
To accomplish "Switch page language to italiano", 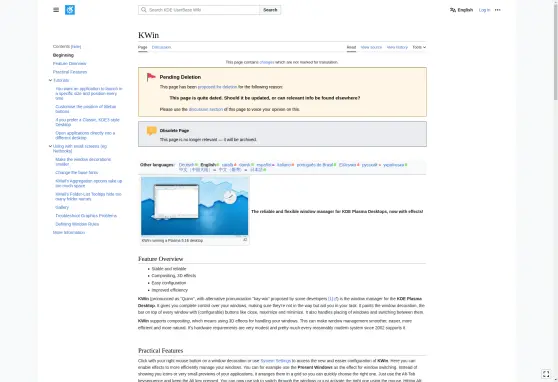I will 284,165.
